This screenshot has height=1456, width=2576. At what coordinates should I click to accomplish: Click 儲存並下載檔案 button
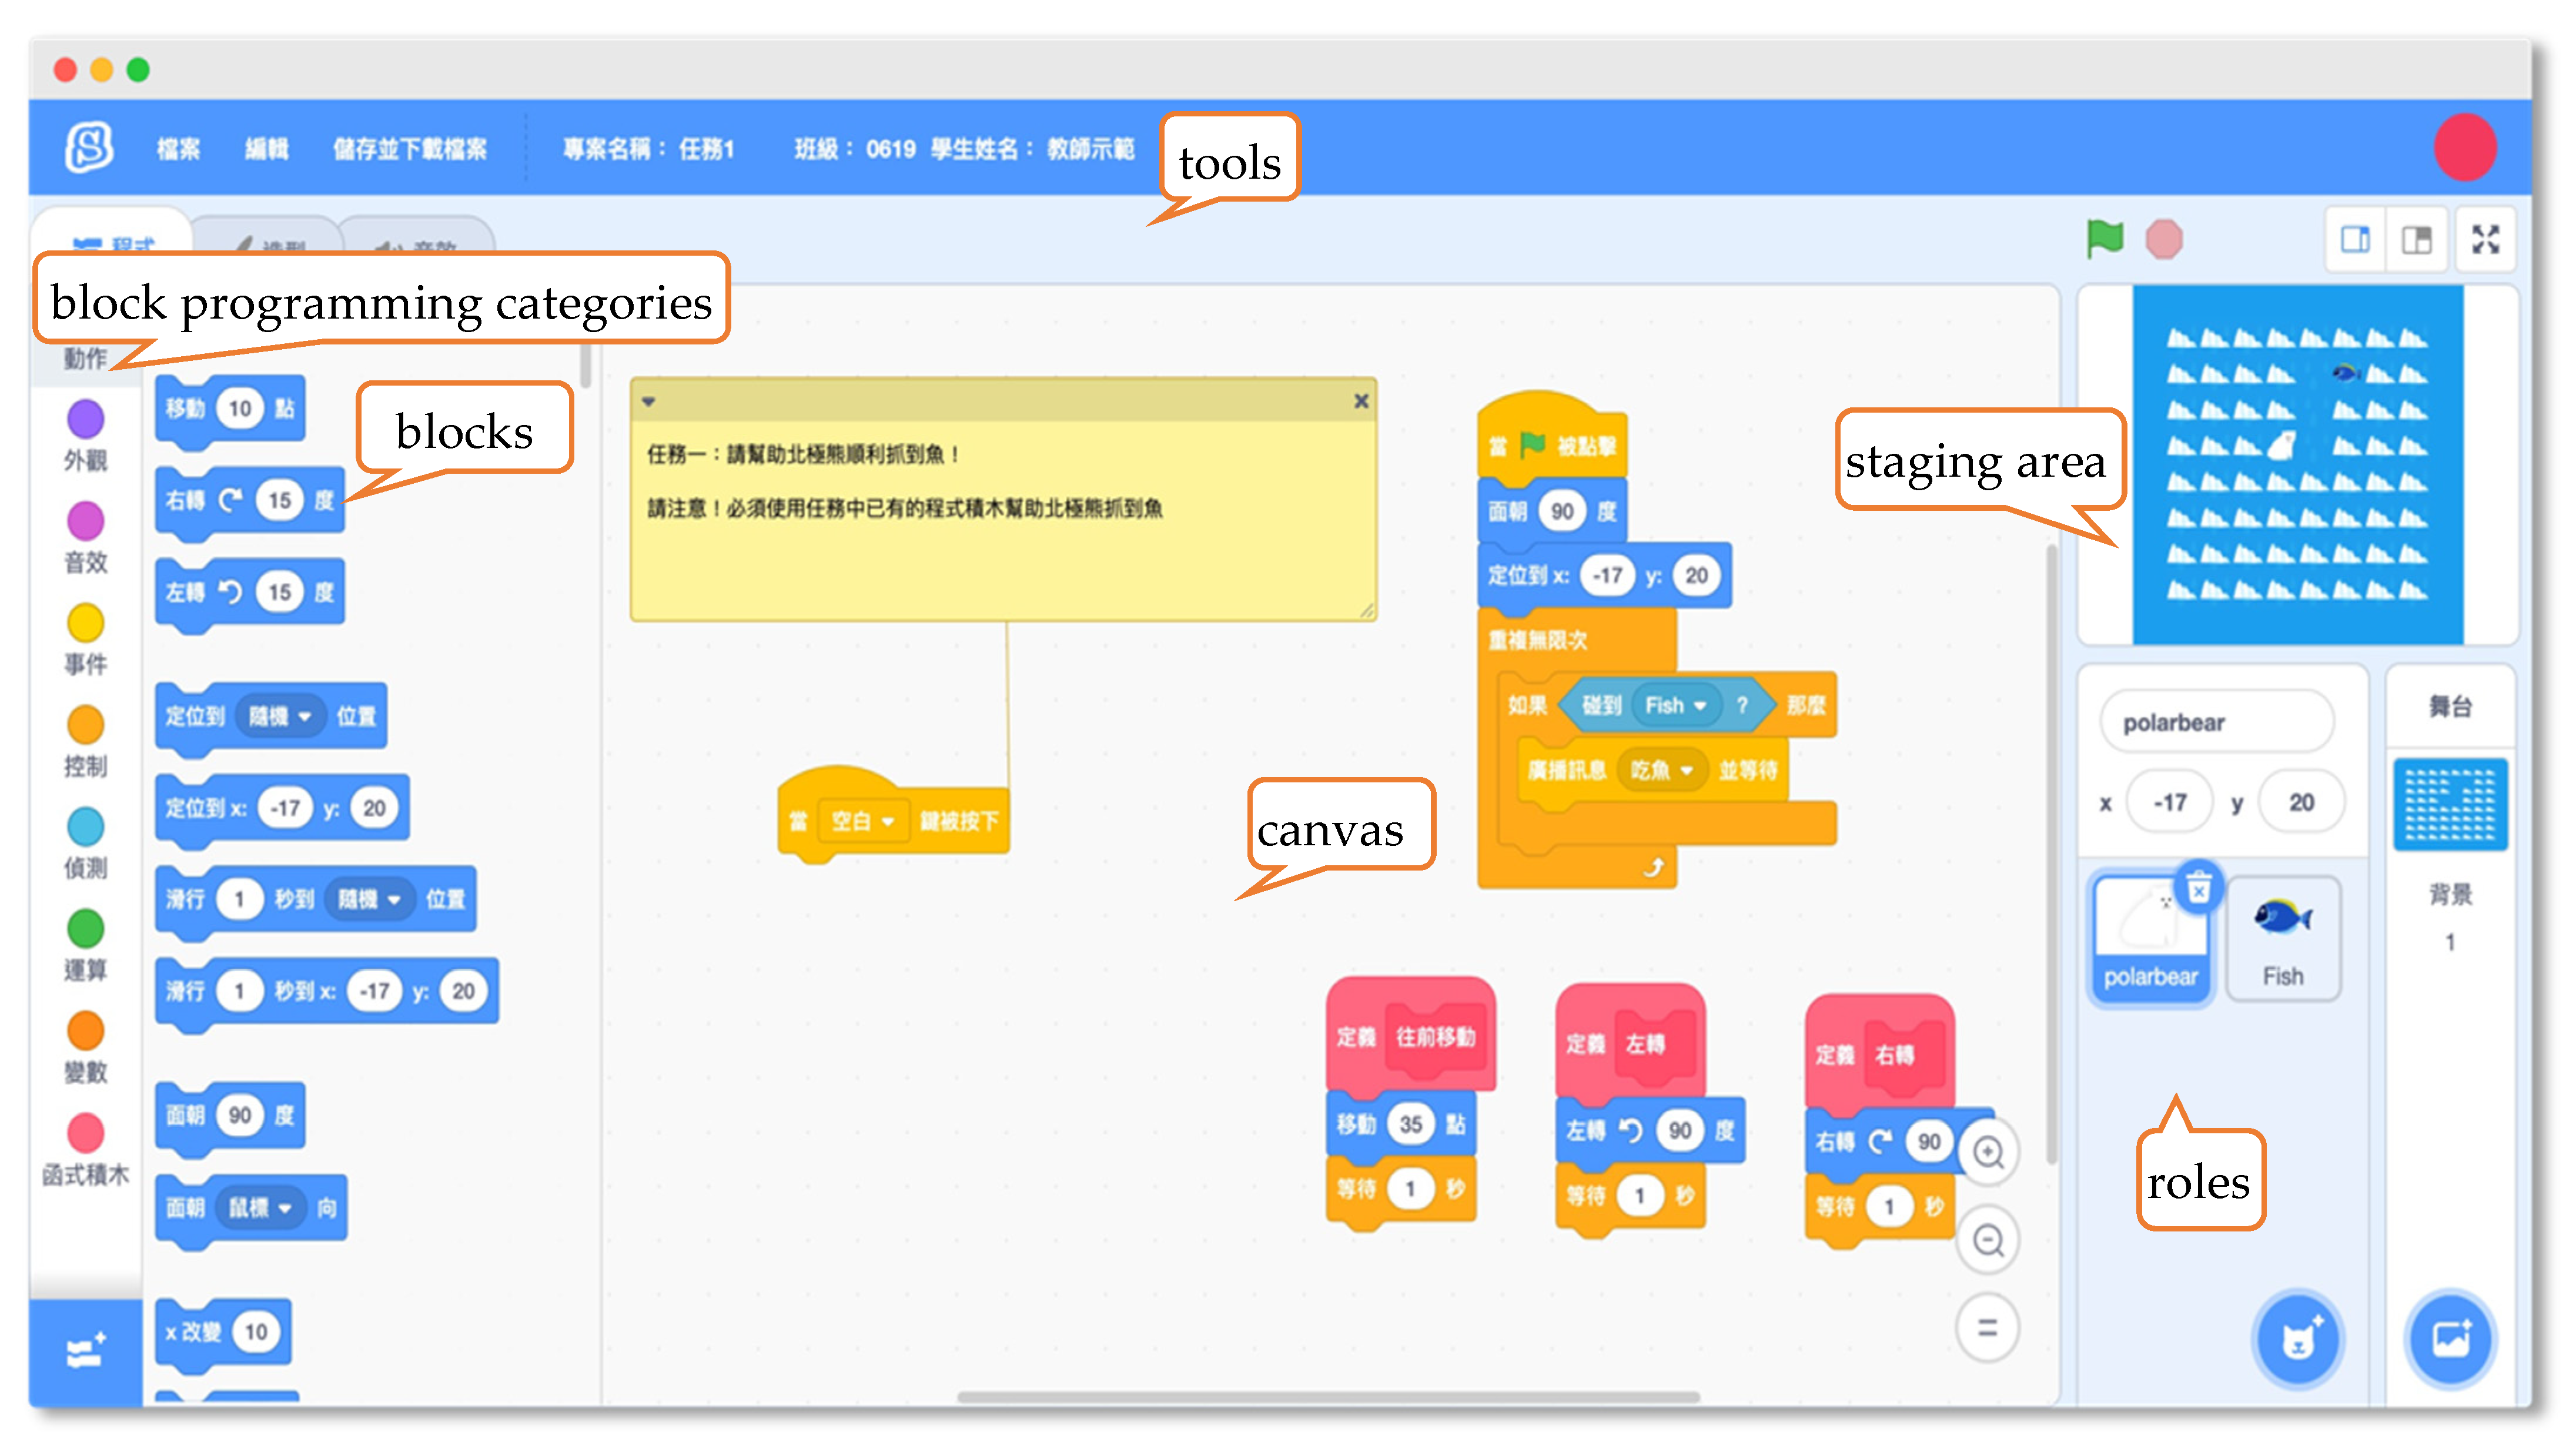(x=410, y=149)
